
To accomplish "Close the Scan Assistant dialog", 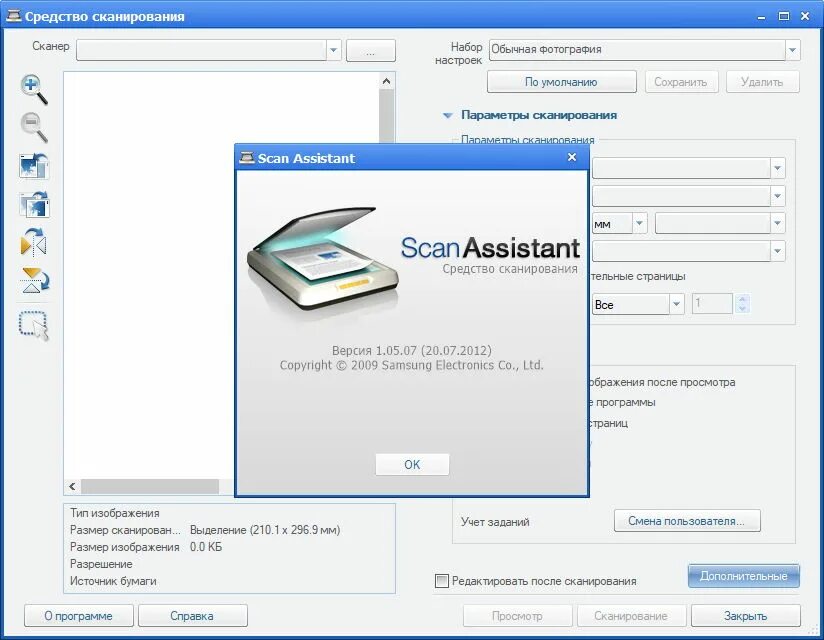I will tap(572, 157).
